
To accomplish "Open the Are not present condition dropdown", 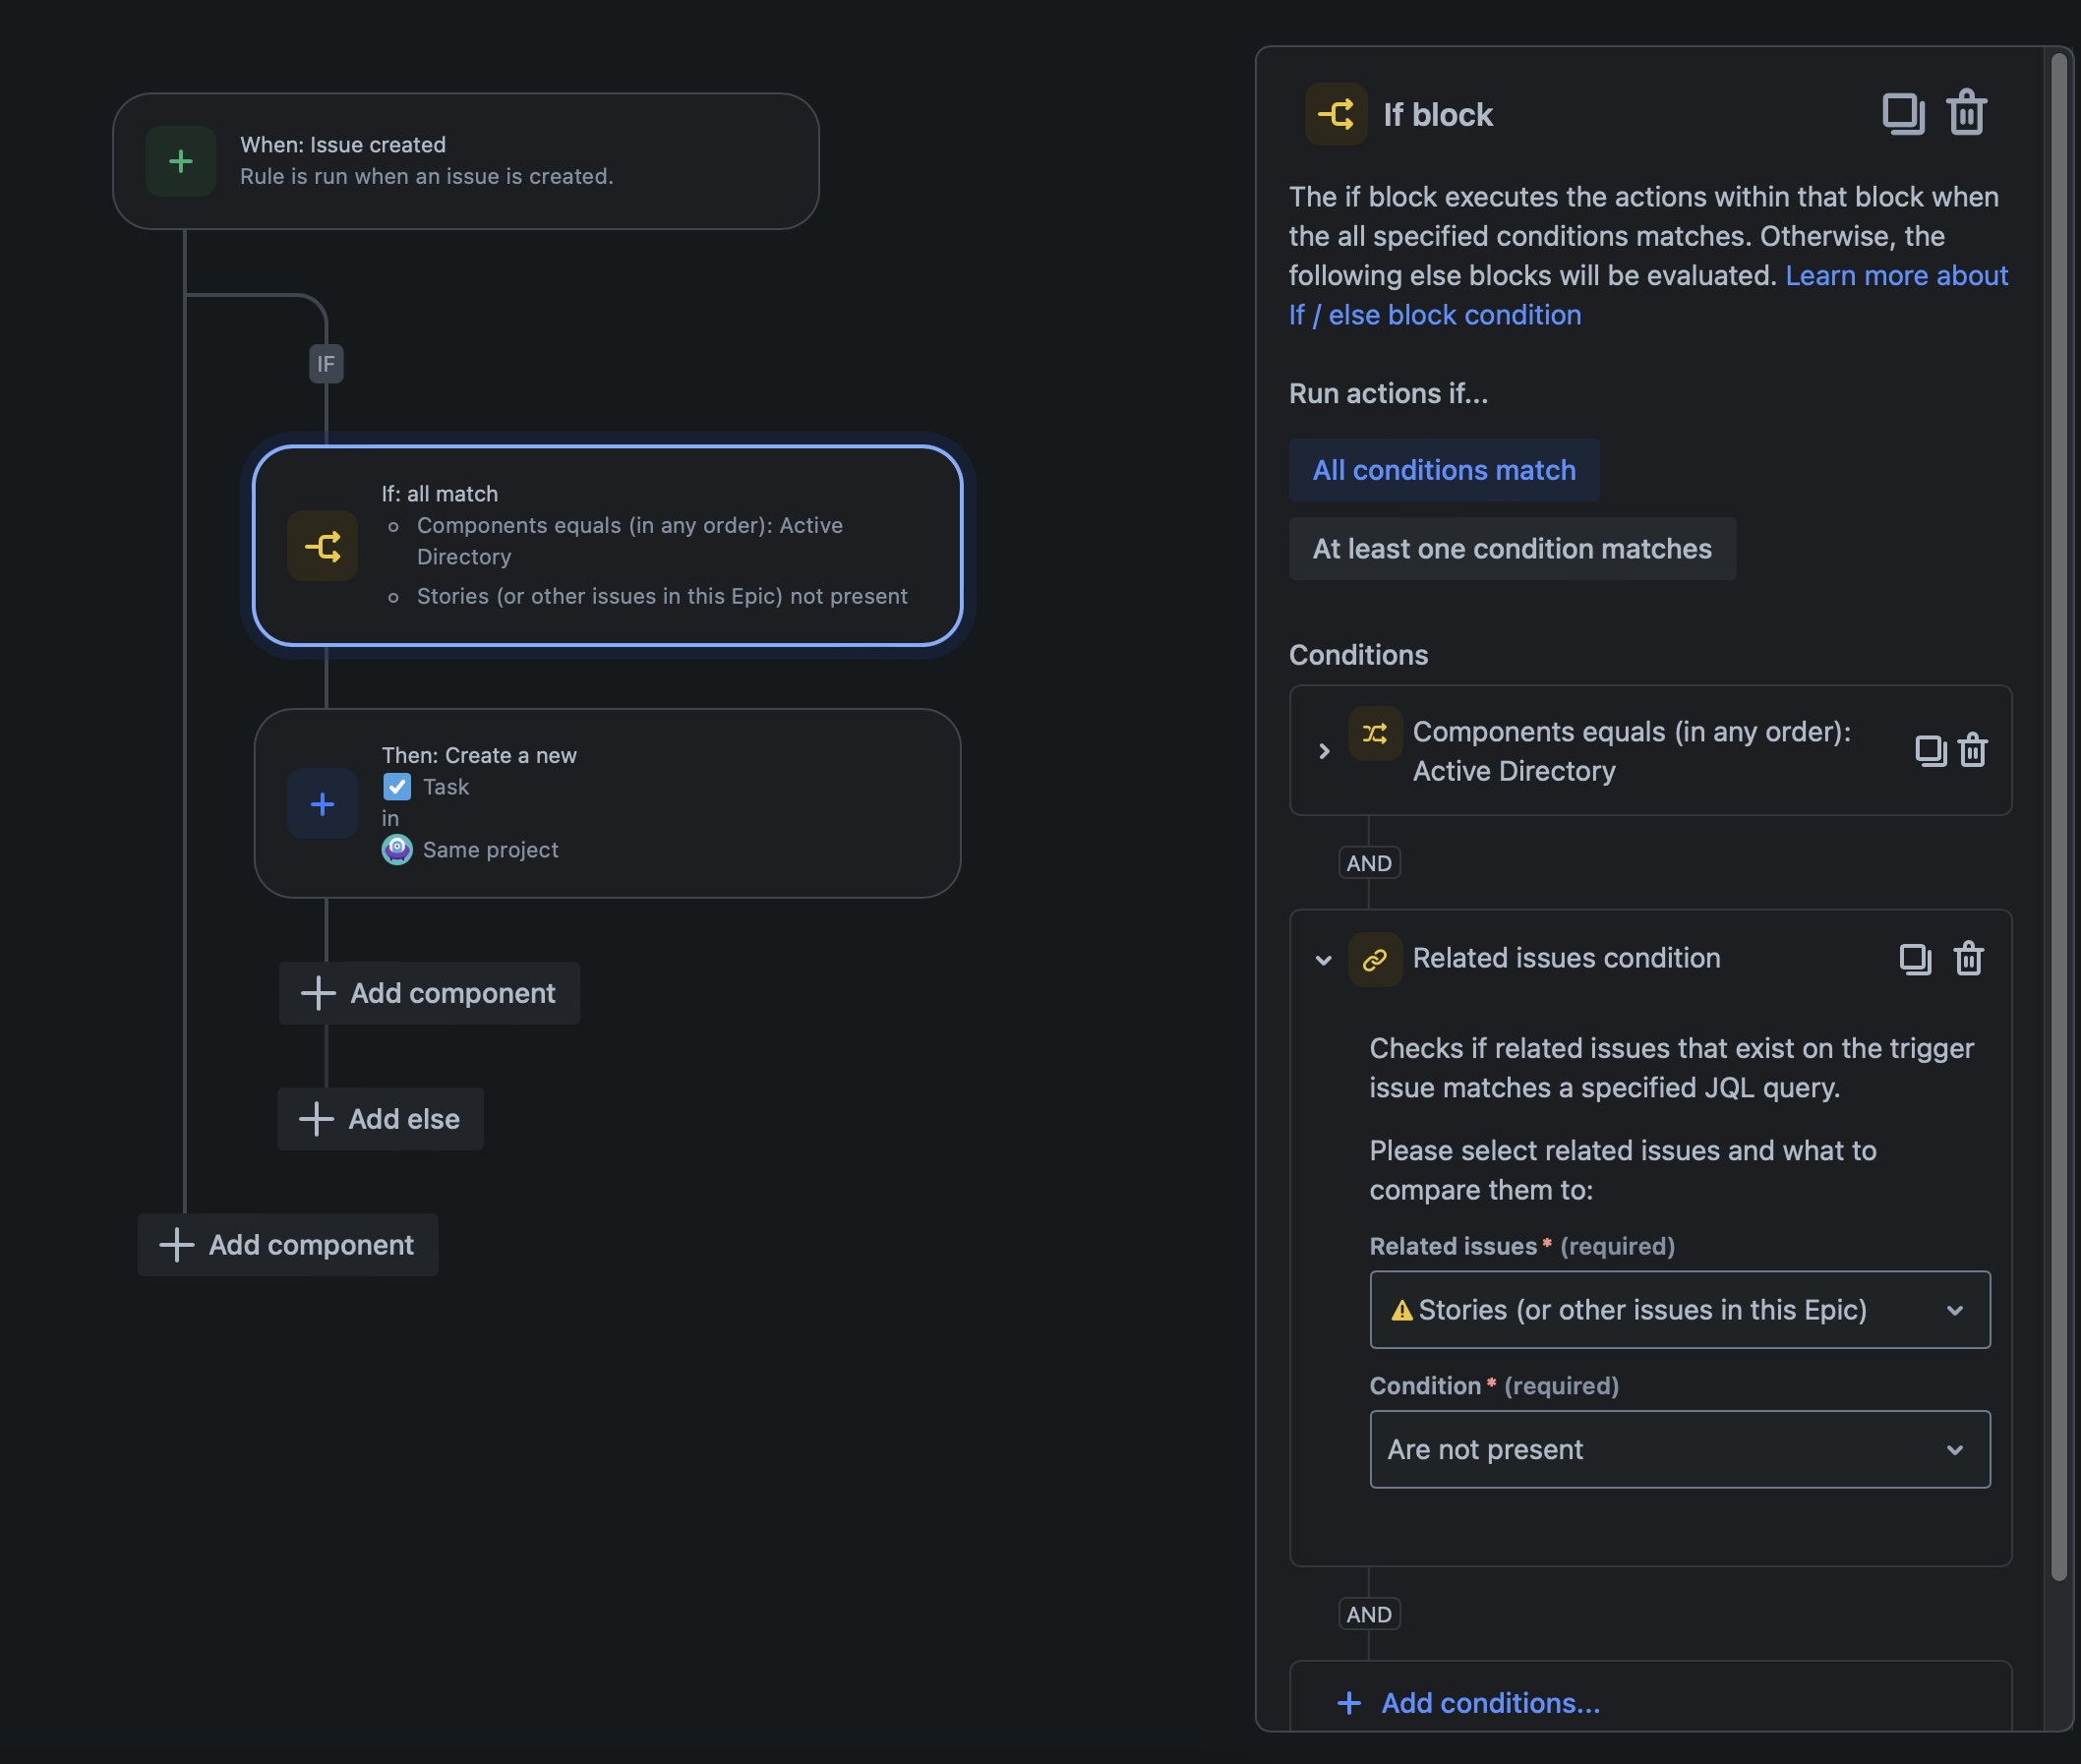I will tap(1678, 1449).
